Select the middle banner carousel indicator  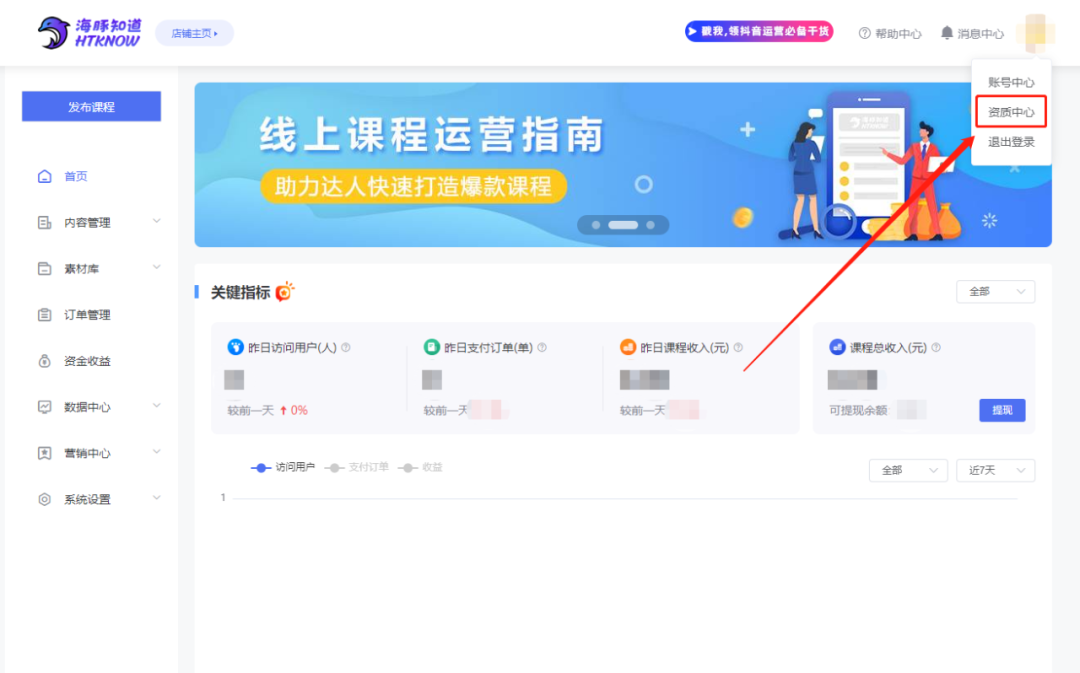pos(623,225)
